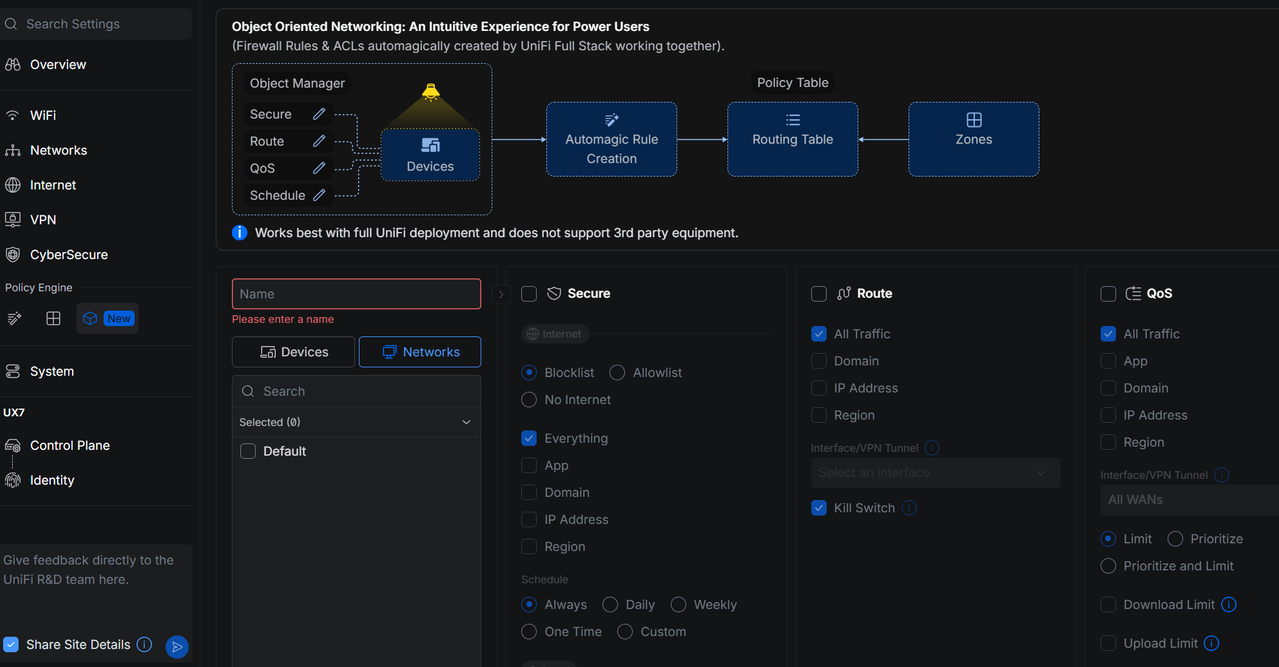Click the pencil icon next to Route
This screenshot has width=1279, height=667.
pos(319,141)
